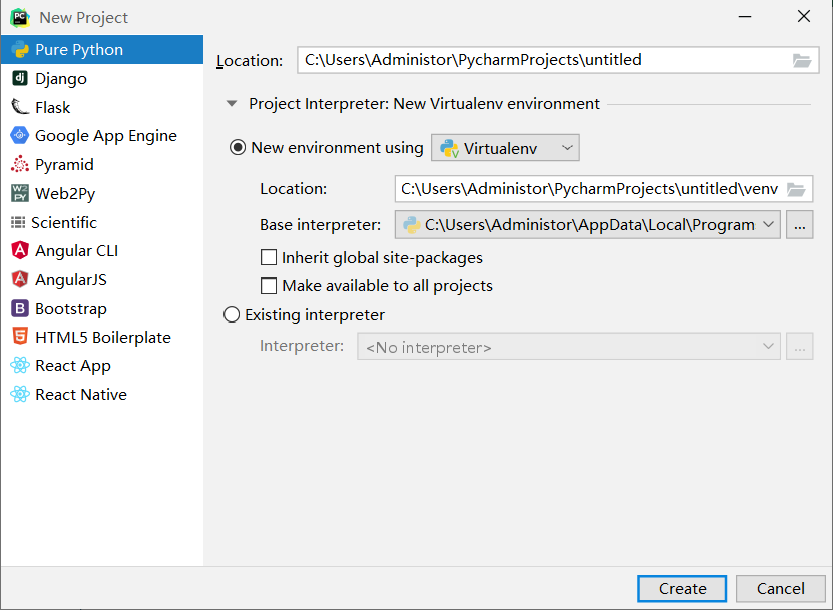This screenshot has width=833, height=610.
Task: Select Angular CLI project type label
Action: 76,250
